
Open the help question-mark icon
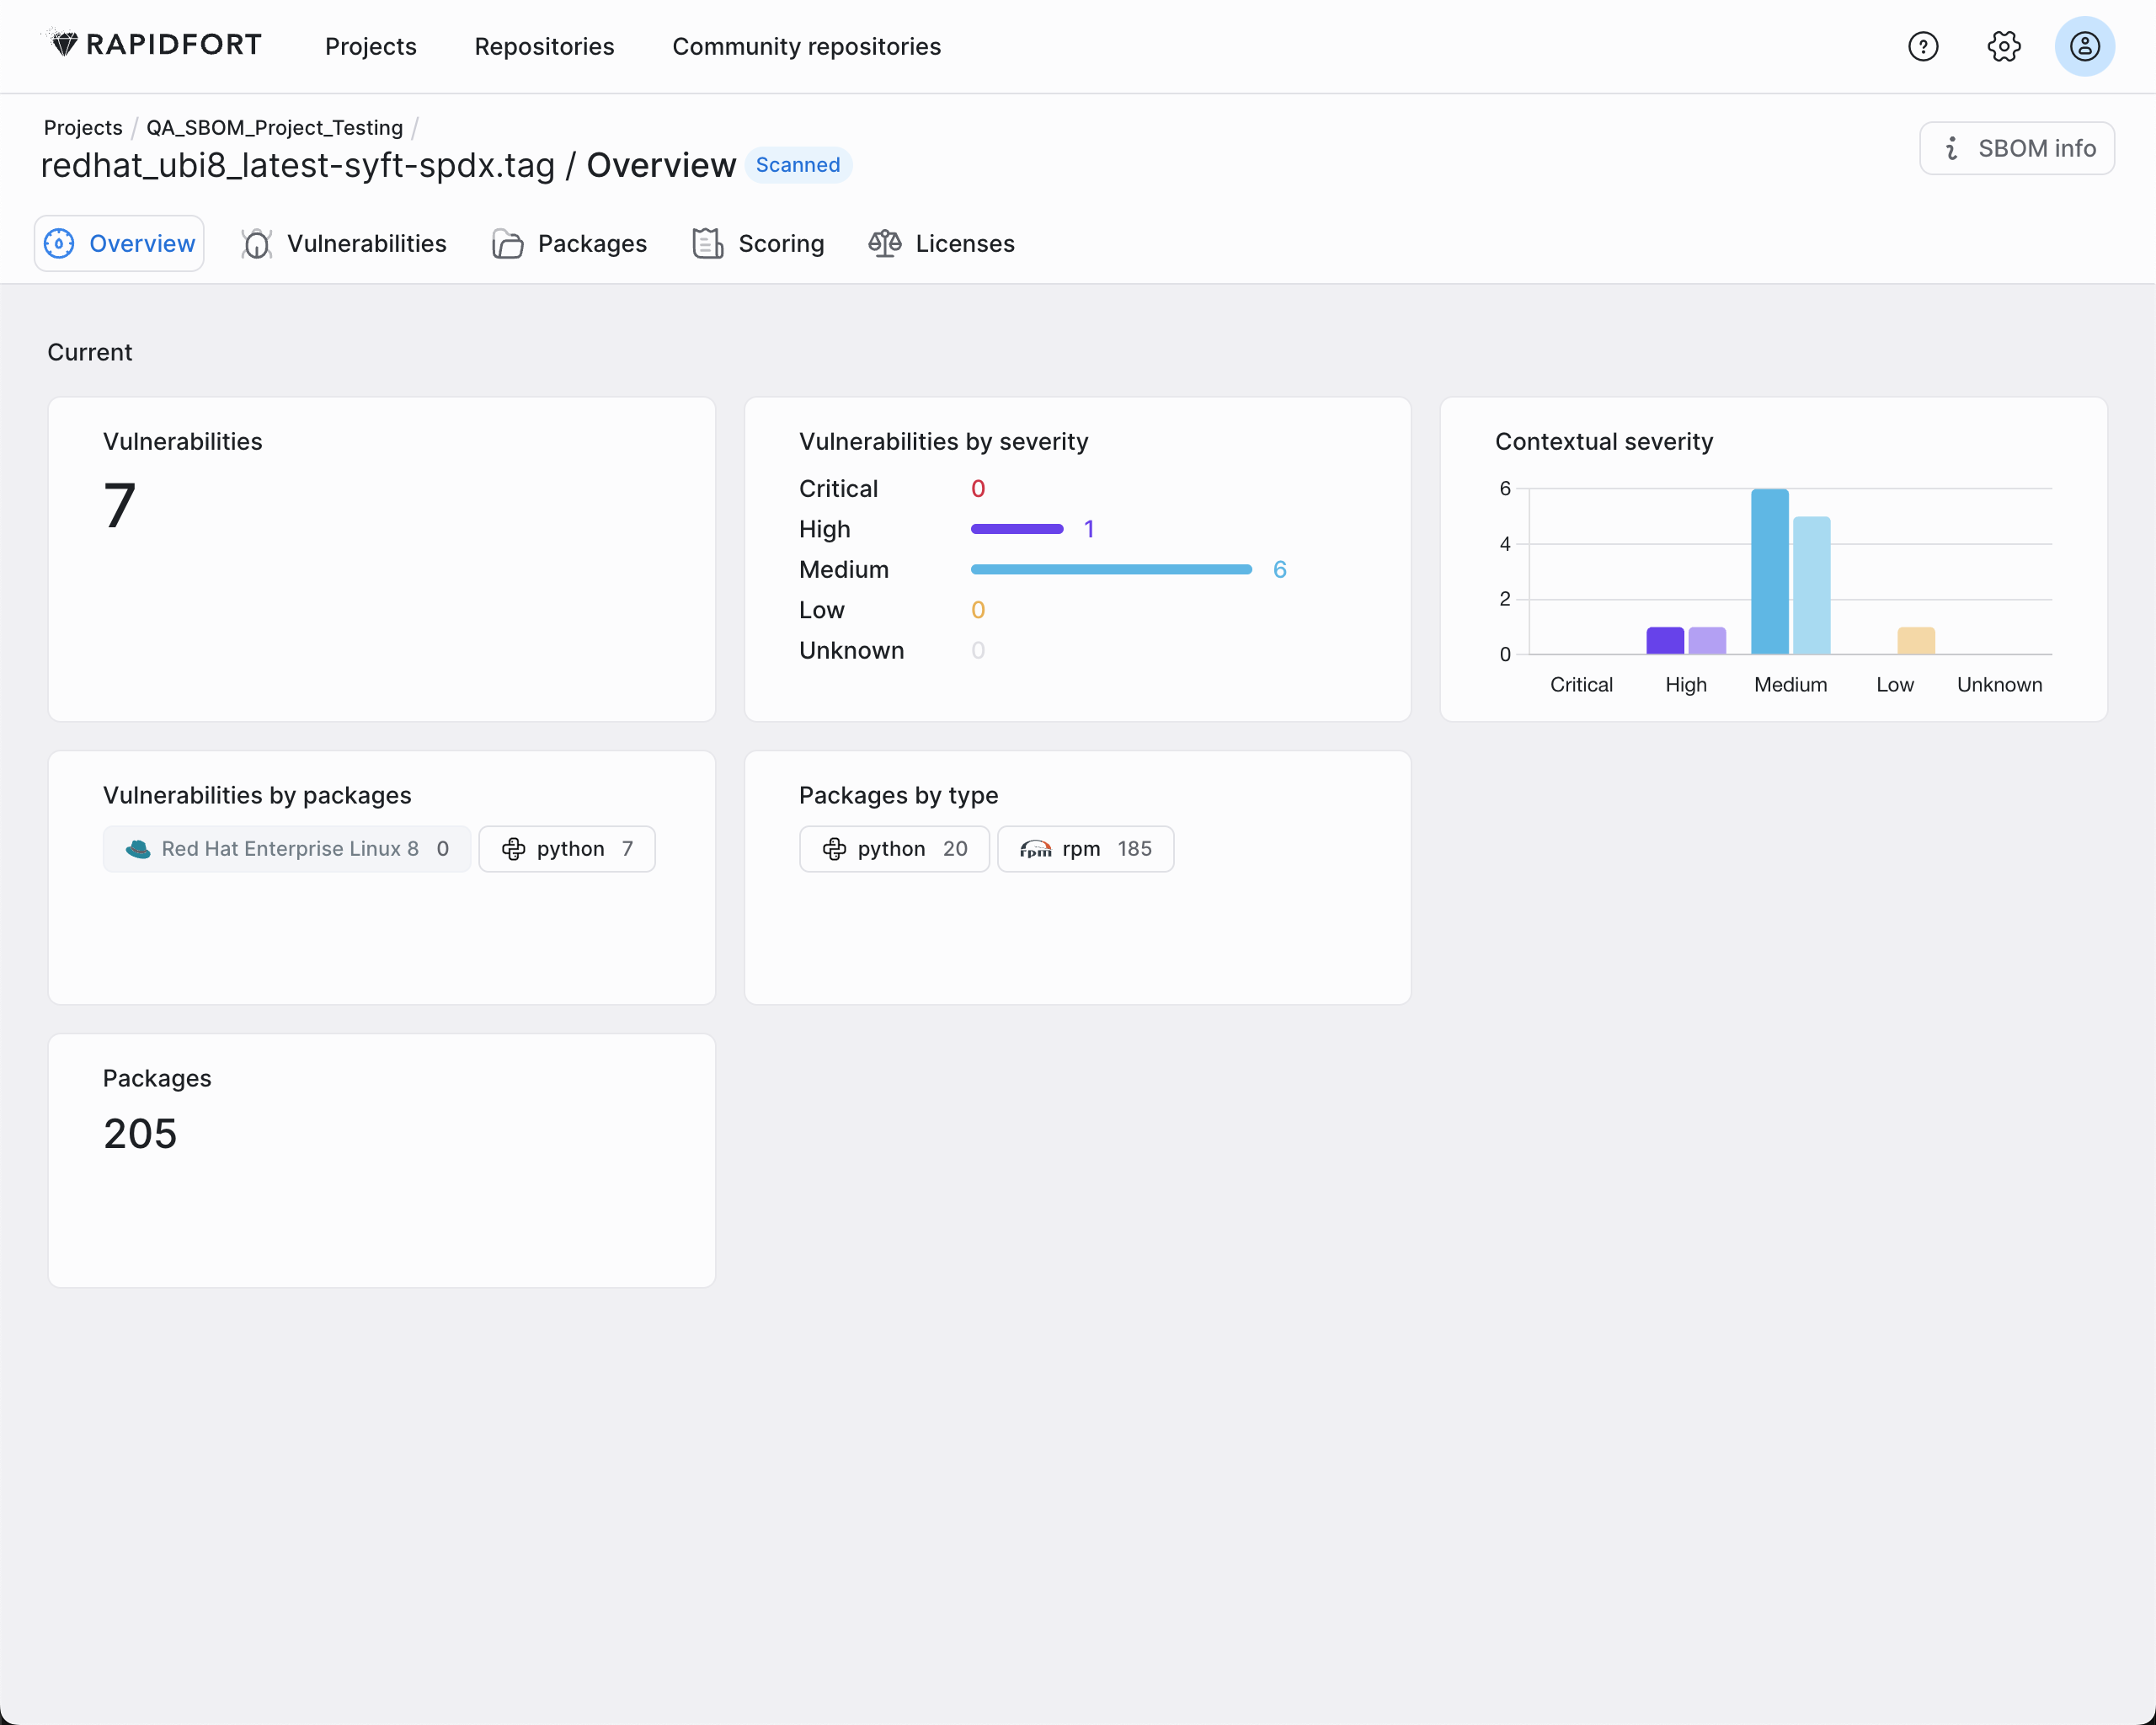[1922, 46]
